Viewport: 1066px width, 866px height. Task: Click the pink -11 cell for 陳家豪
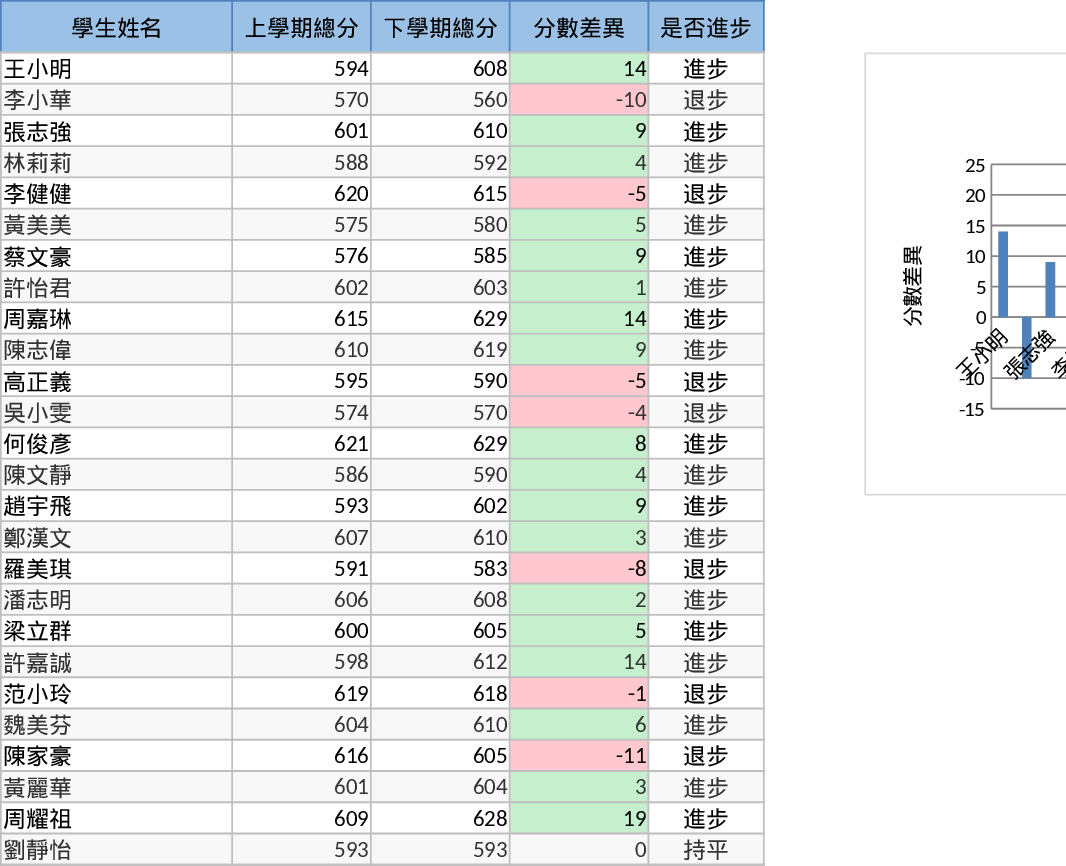point(580,756)
